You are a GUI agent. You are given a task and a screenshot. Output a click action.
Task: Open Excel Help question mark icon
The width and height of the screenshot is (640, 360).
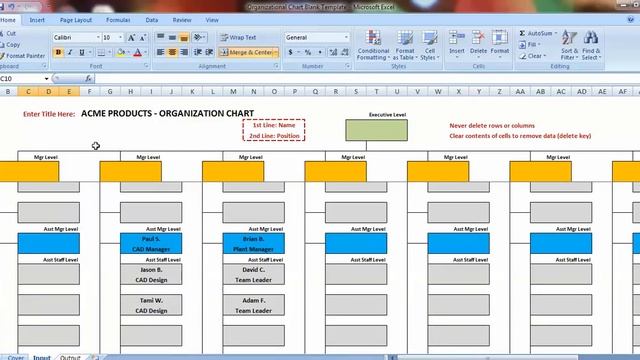coord(631,20)
